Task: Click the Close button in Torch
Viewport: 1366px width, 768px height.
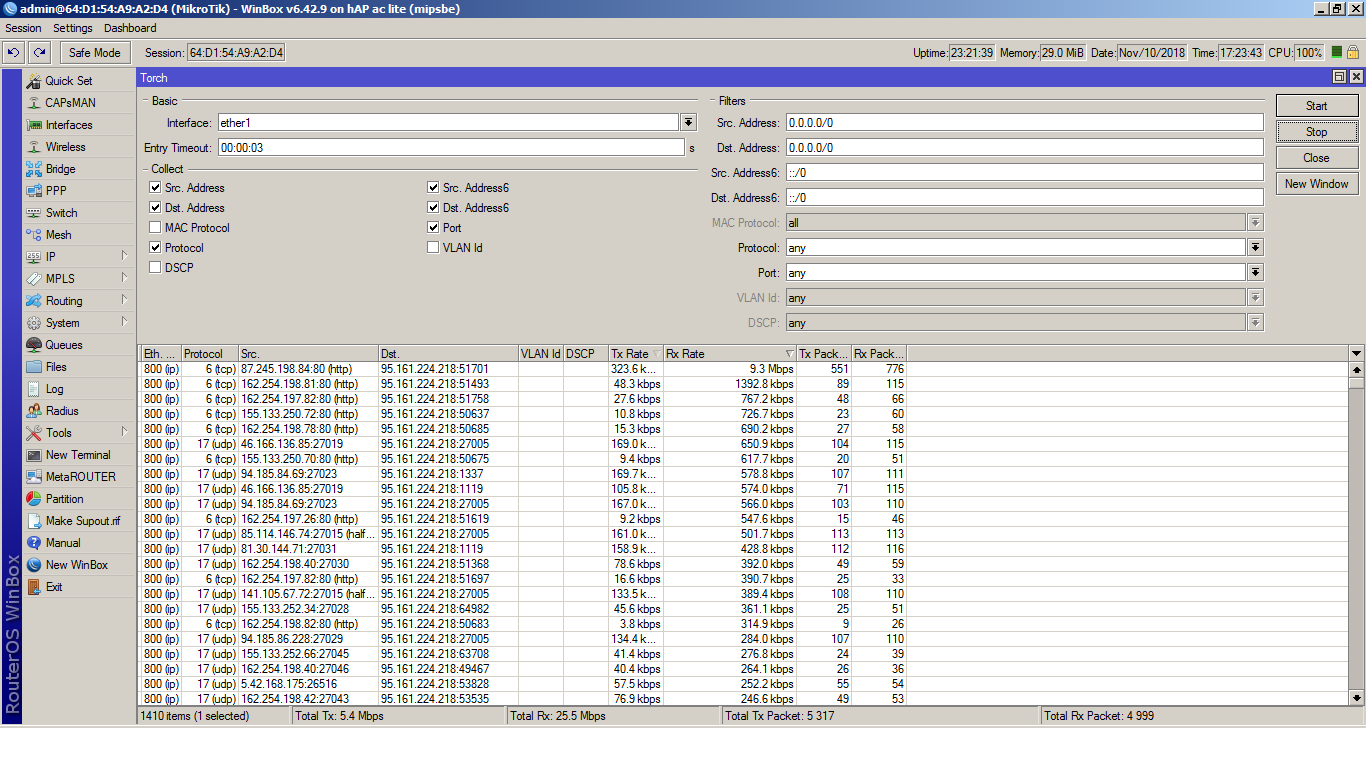Action: click(x=1317, y=158)
